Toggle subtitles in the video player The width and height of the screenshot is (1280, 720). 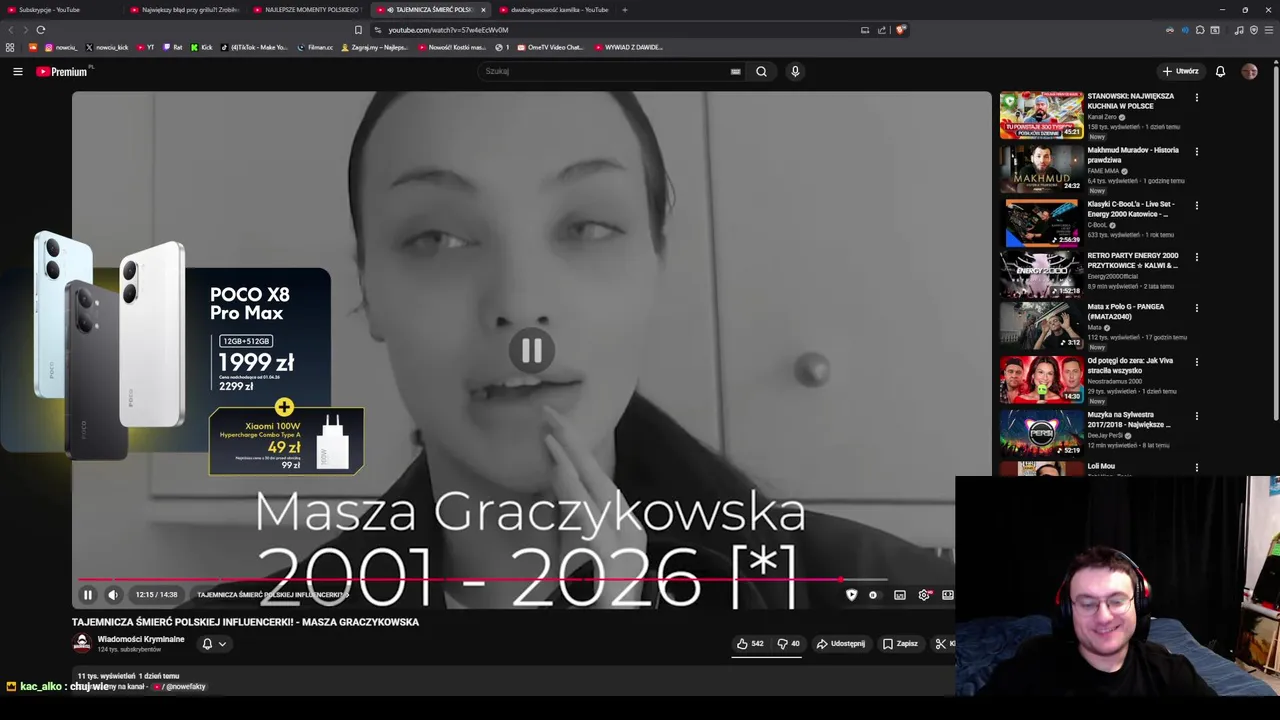pos(900,595)
